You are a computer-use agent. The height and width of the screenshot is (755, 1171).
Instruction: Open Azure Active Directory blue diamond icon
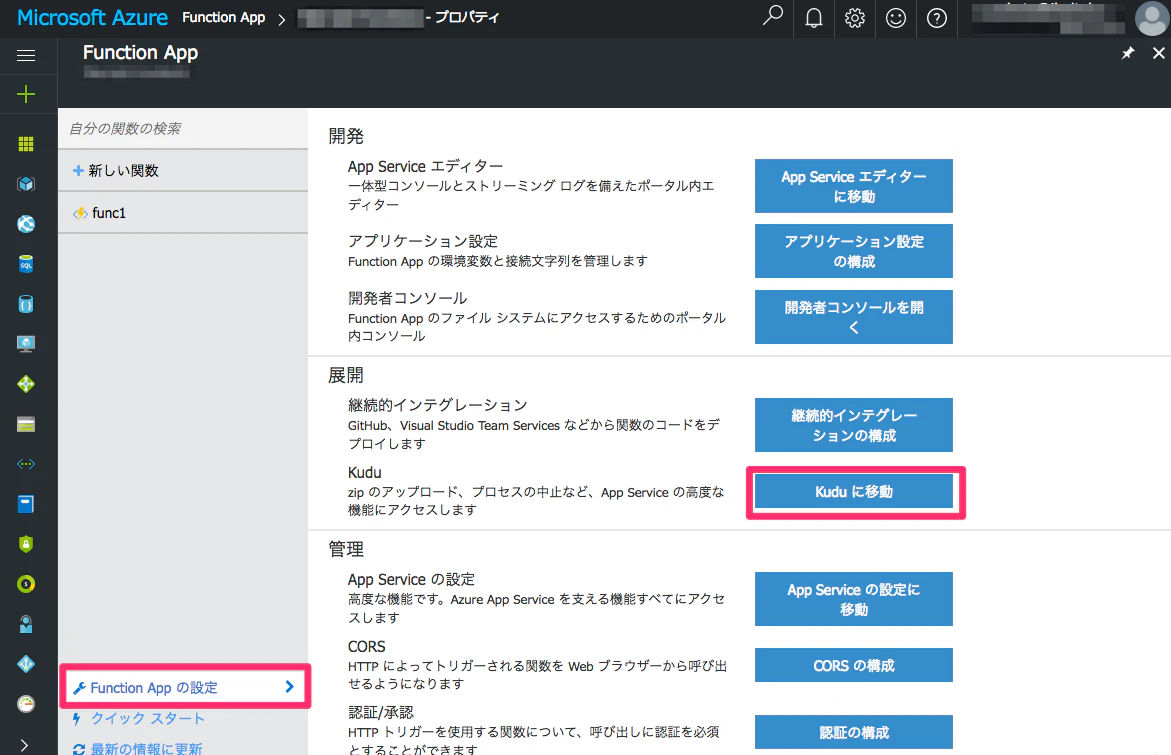point(26,664)
